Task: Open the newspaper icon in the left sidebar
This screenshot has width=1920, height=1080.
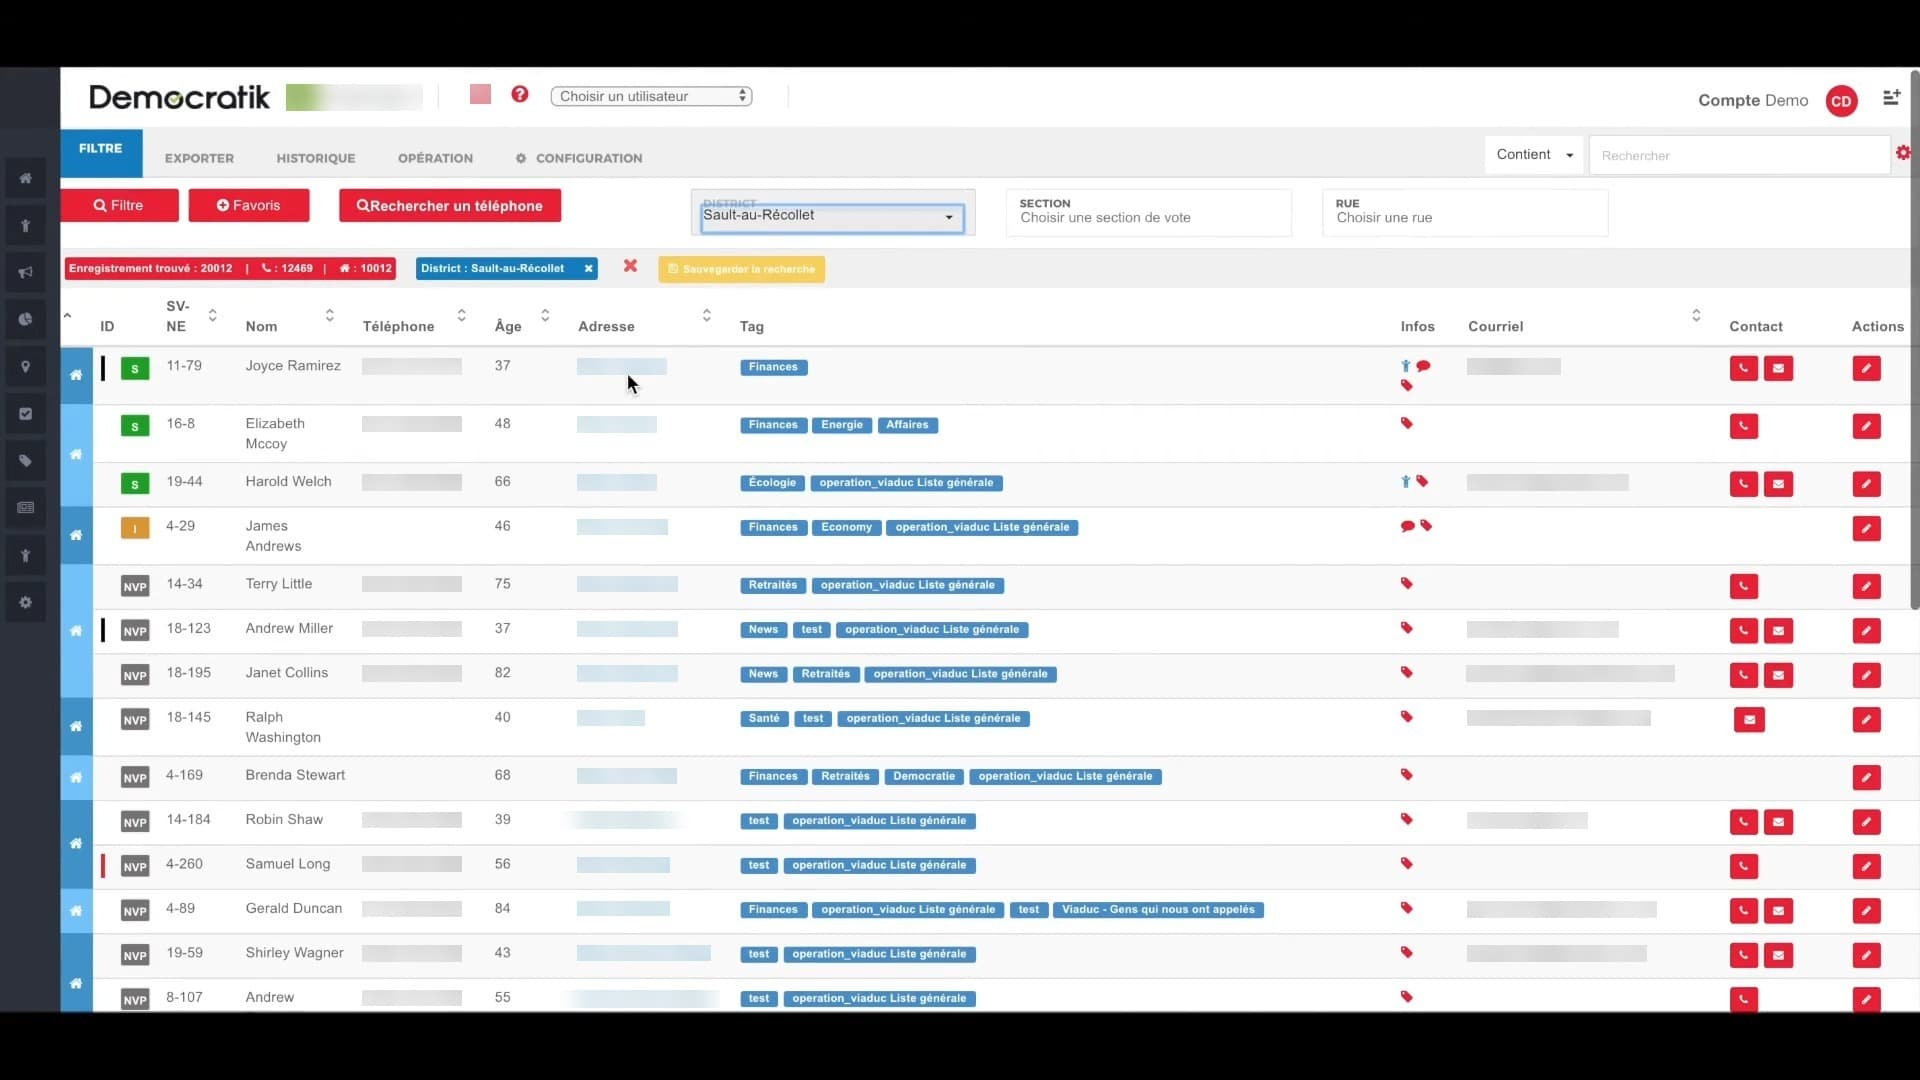Action: (x=26, y=508)
